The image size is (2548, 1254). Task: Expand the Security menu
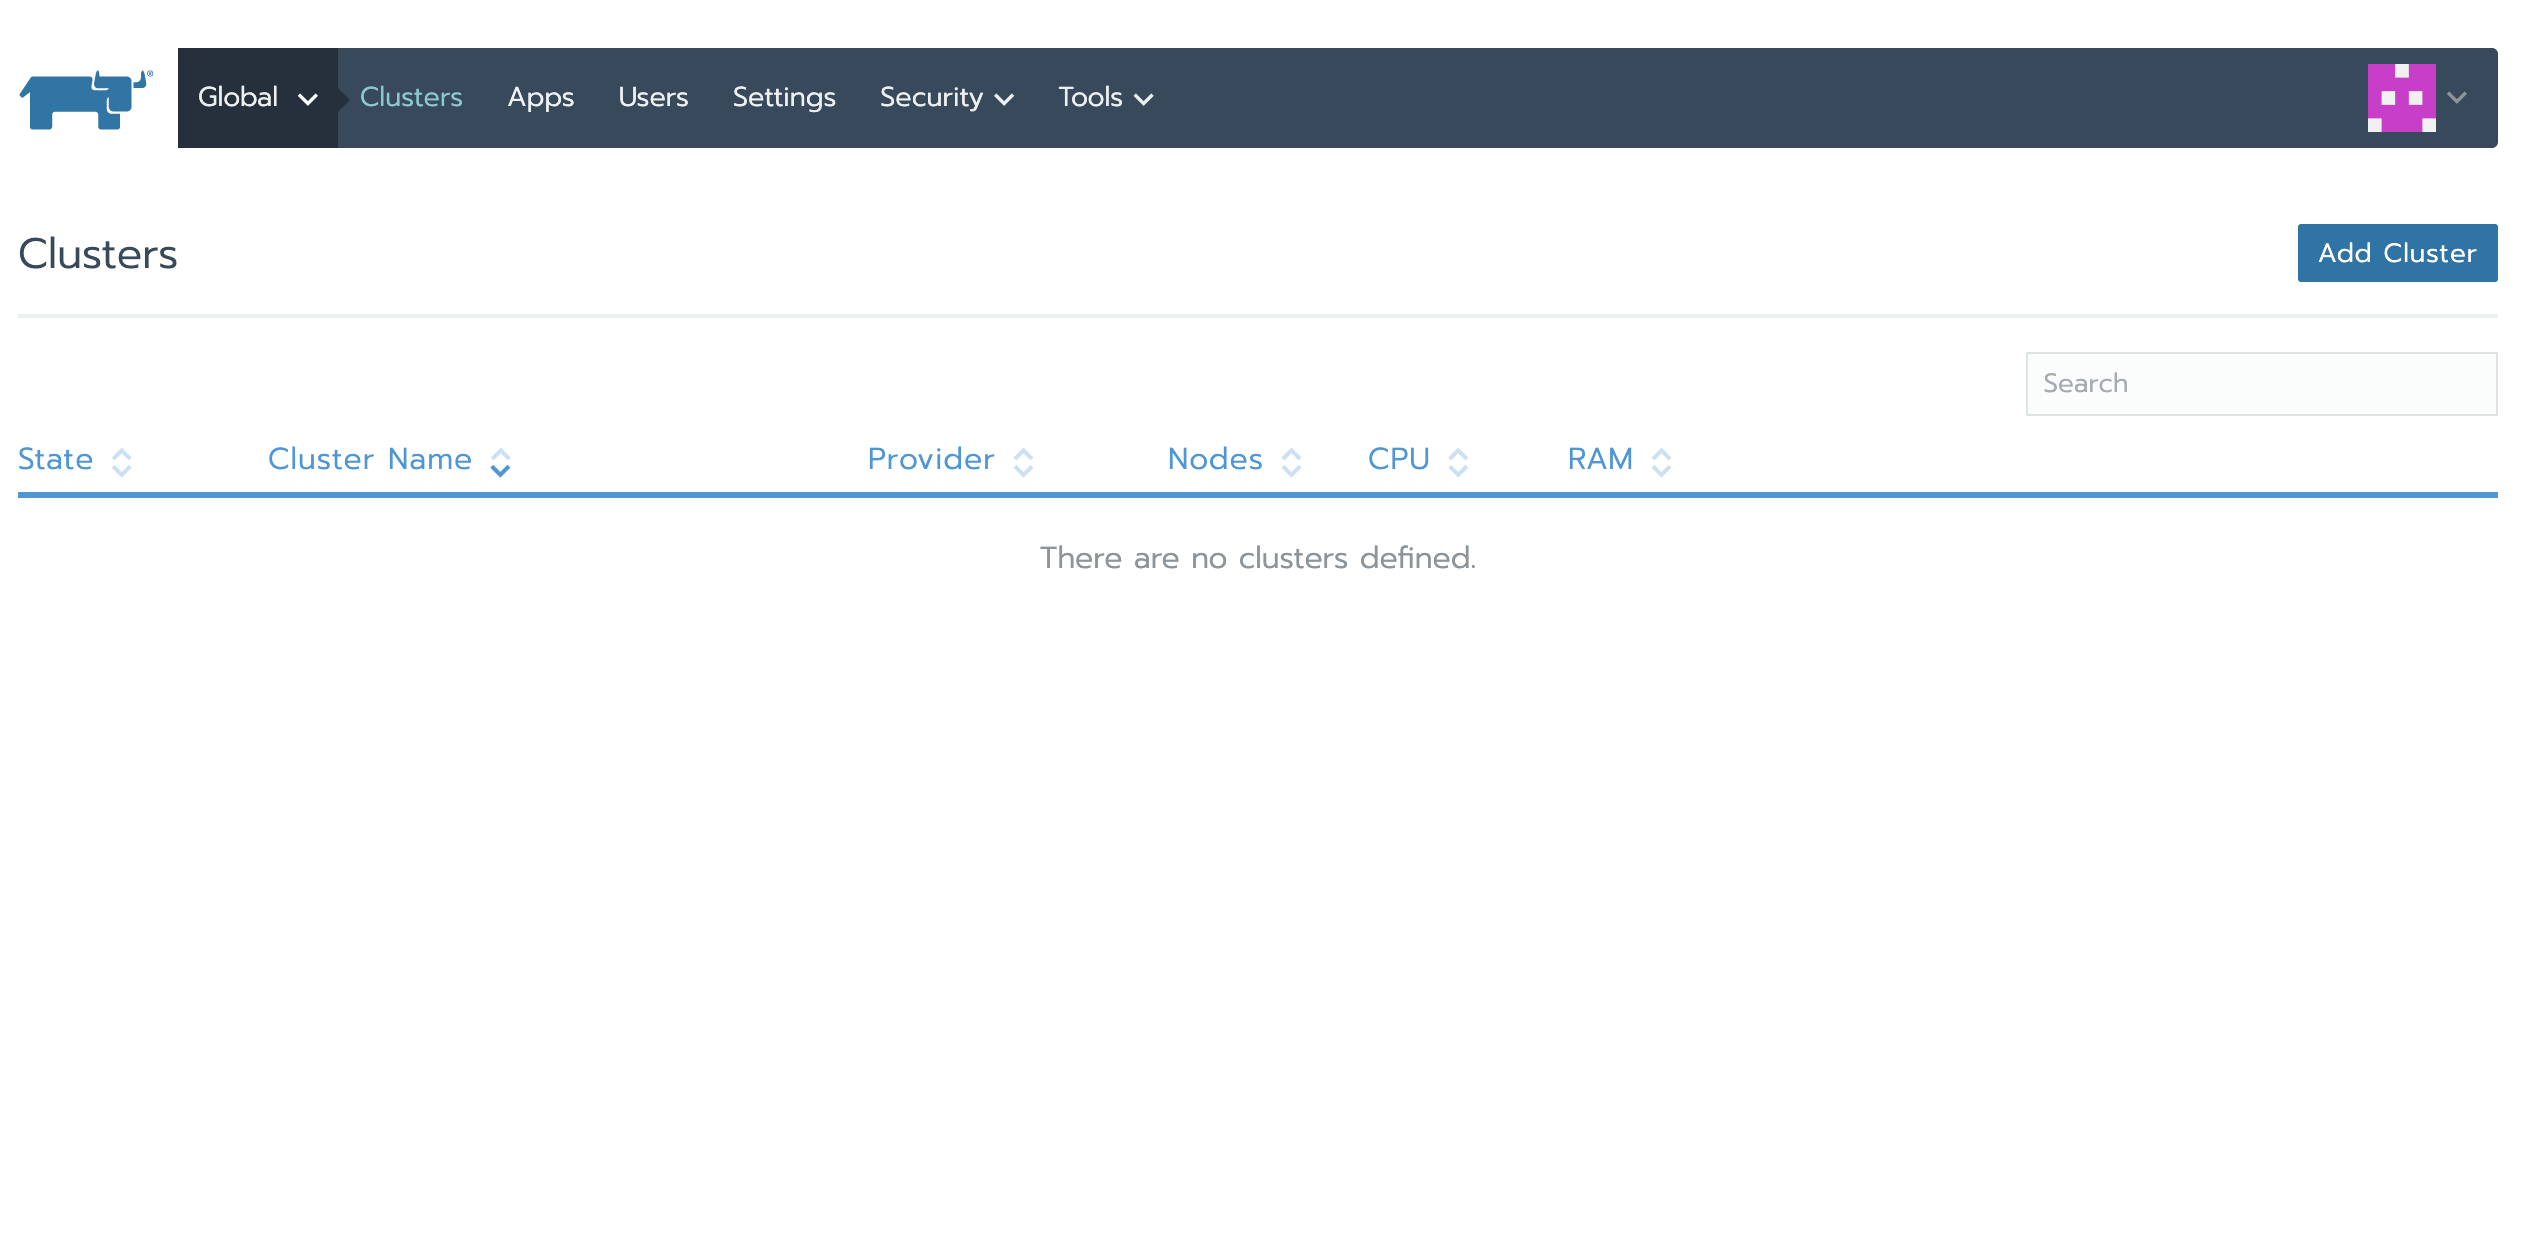pos(946,98)
